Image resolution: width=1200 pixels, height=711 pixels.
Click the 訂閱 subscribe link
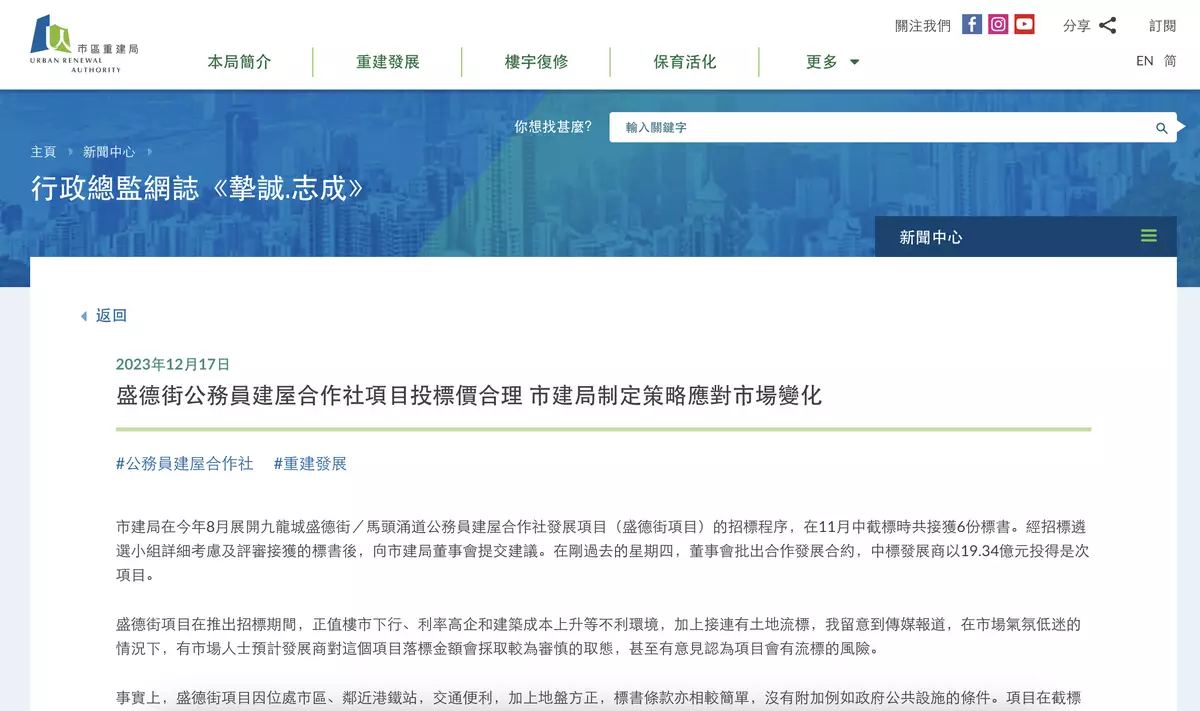(x=1163, y=26)
